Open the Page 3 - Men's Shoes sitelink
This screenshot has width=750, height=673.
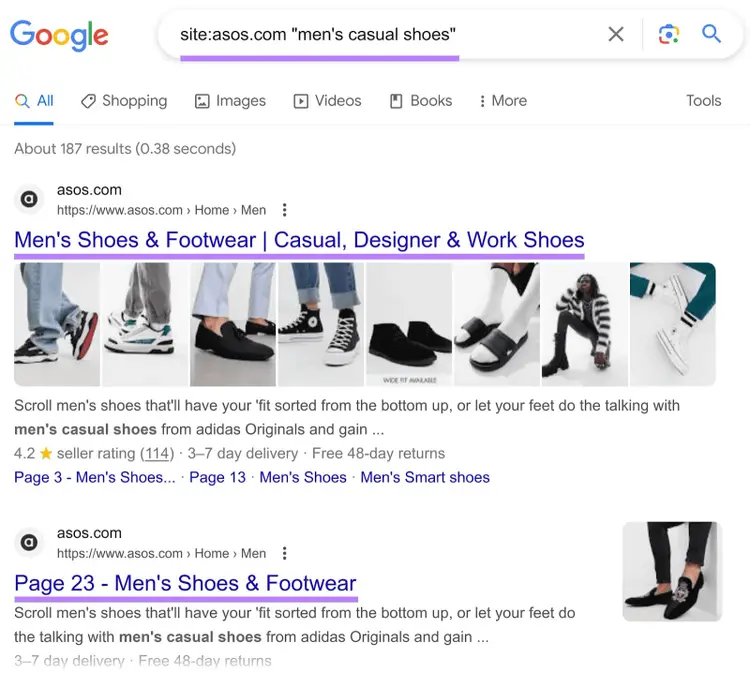(95, 477)
